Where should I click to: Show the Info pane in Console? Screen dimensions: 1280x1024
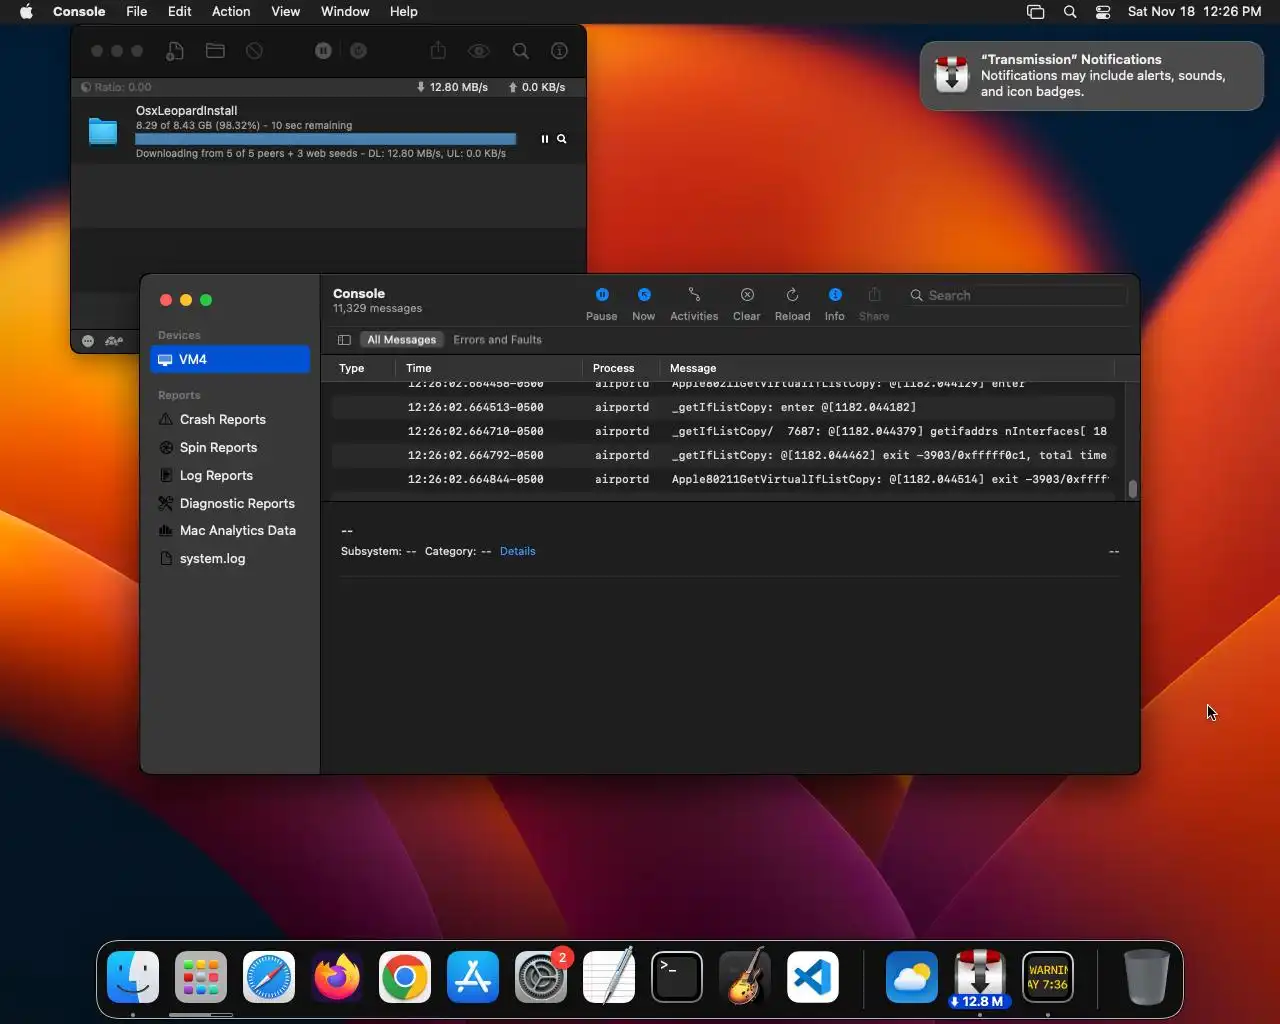point(835,304)
